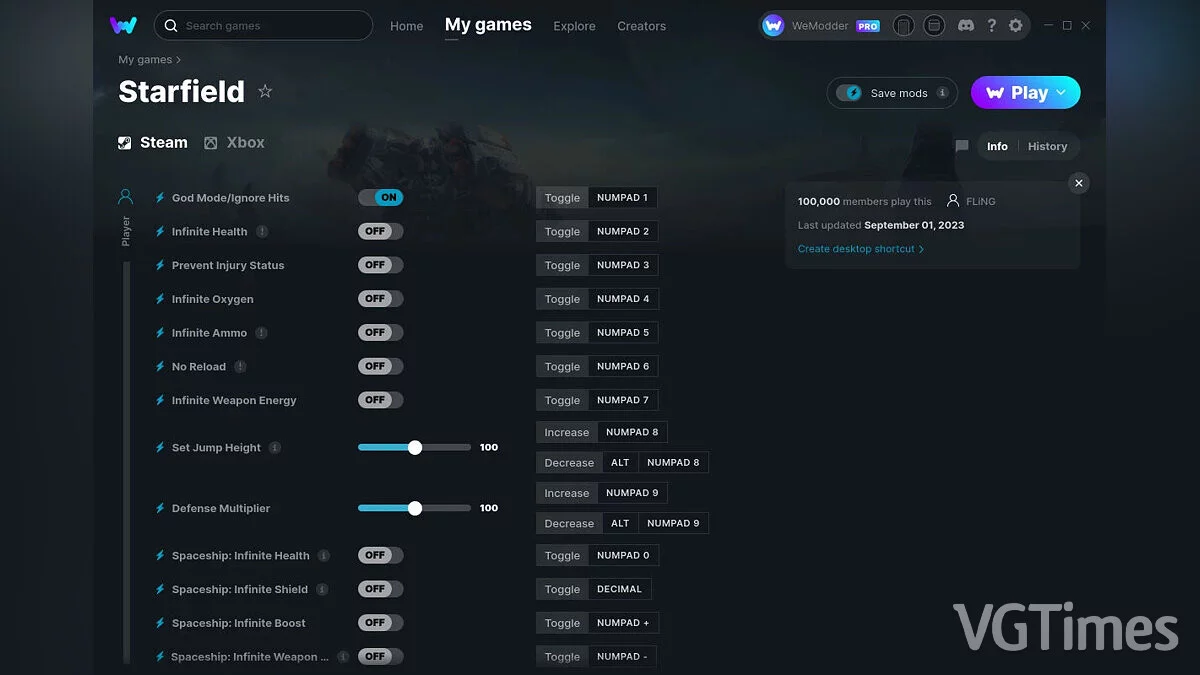
Task: Switch to the Explore tab
Action: [x=574, y=26]
